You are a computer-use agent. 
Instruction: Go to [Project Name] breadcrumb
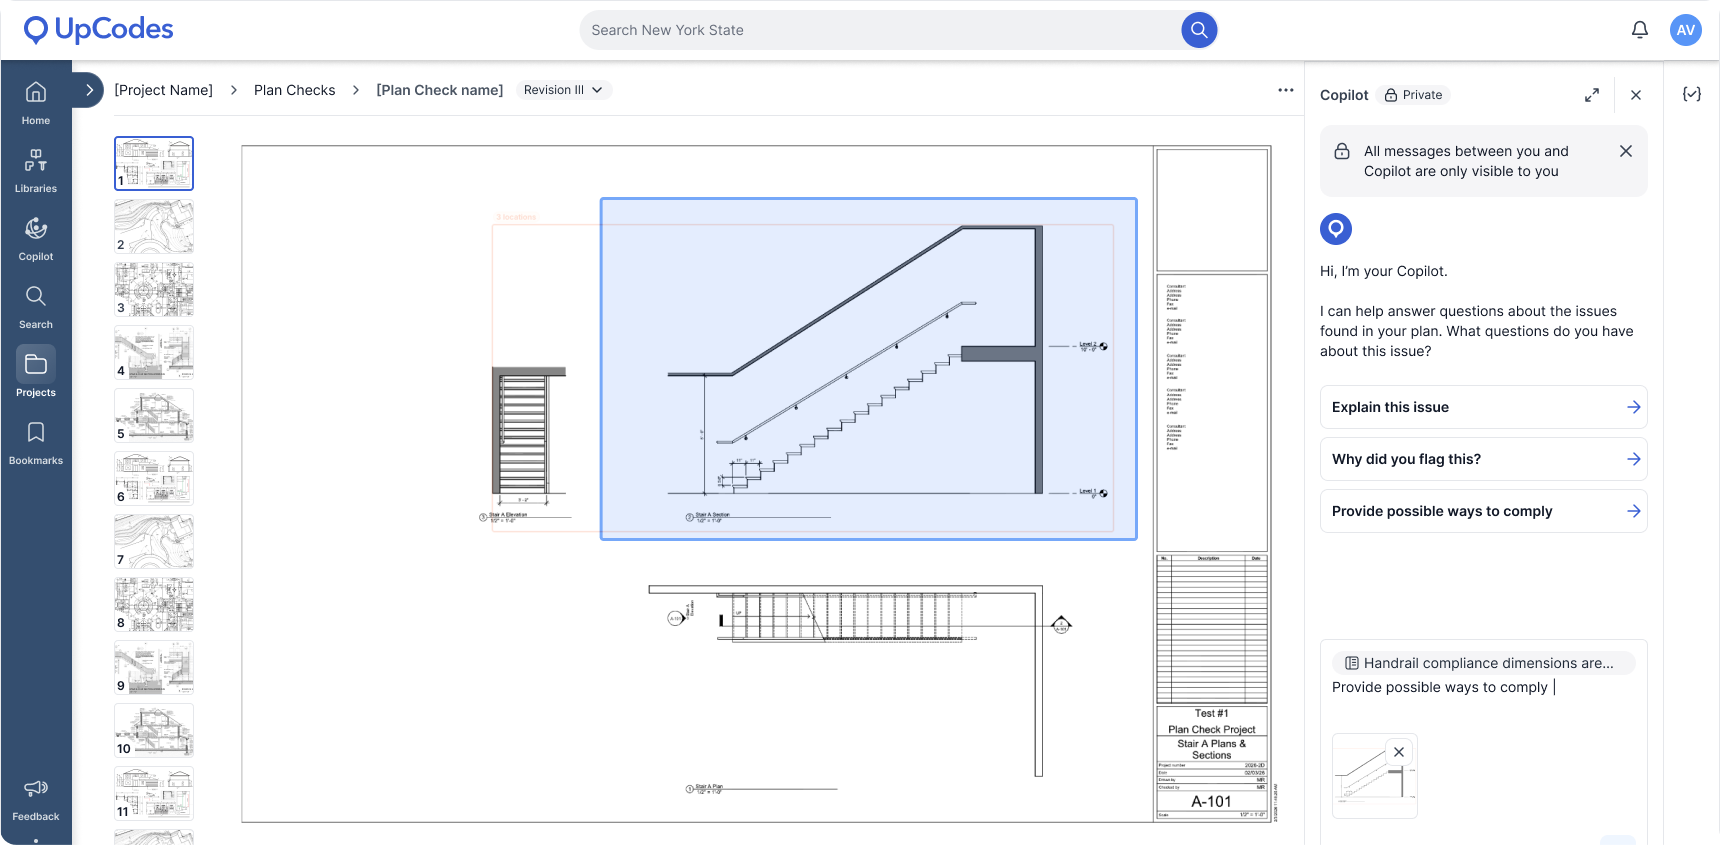pyautogui.click(x=164, y=90)
